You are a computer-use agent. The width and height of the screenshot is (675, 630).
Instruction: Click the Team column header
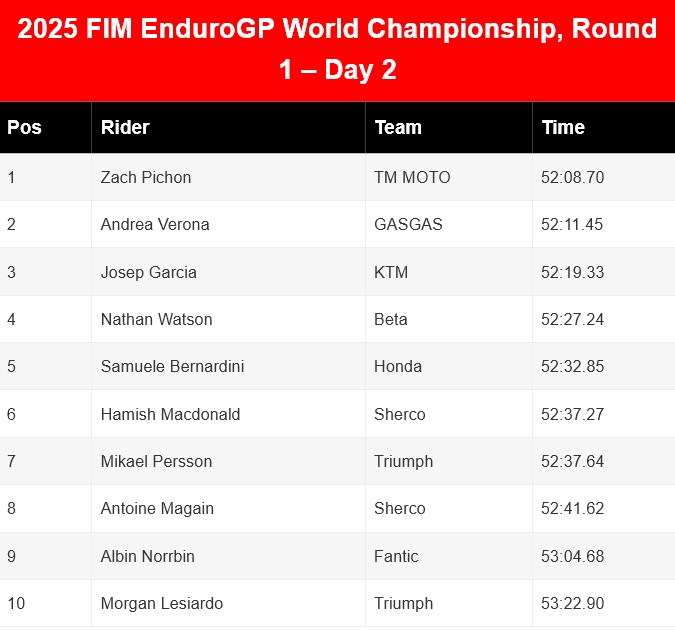(398, 127)
